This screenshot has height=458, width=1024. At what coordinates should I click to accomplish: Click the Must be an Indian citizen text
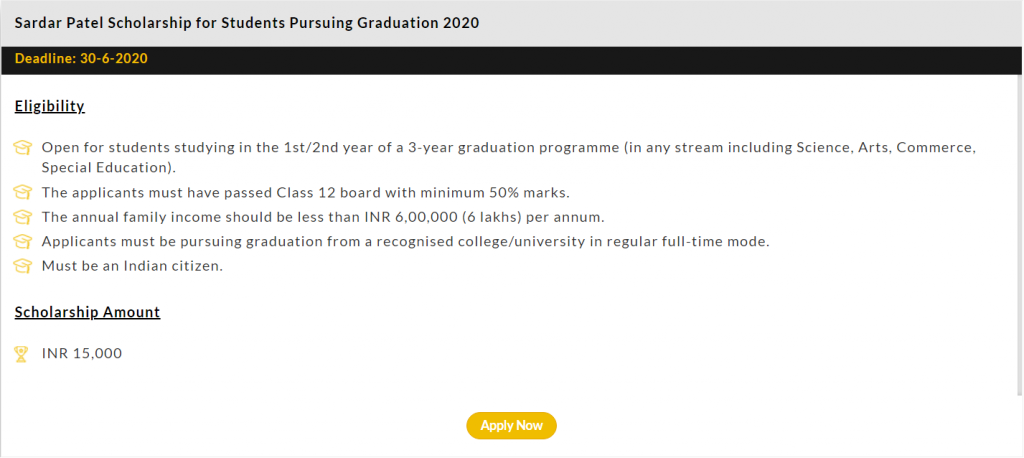point(132,267)
